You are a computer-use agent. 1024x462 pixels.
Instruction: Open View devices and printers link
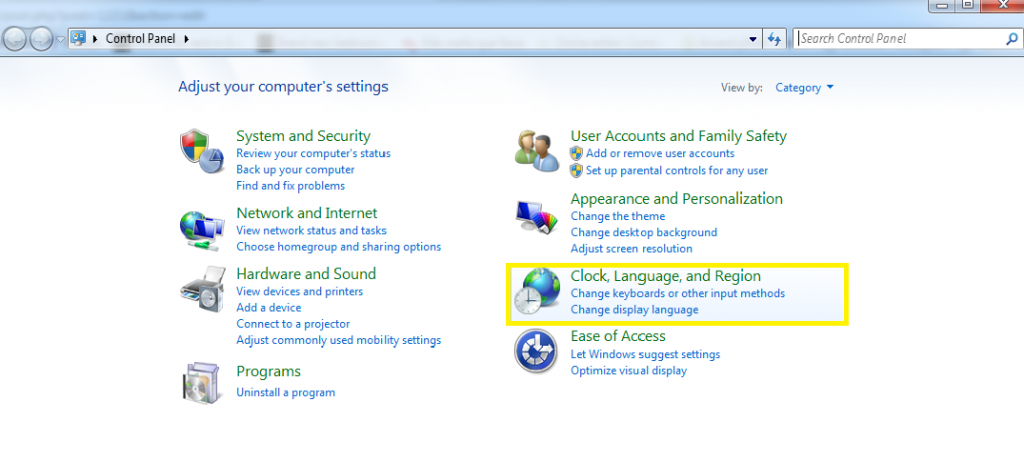[x=299, y=292]
